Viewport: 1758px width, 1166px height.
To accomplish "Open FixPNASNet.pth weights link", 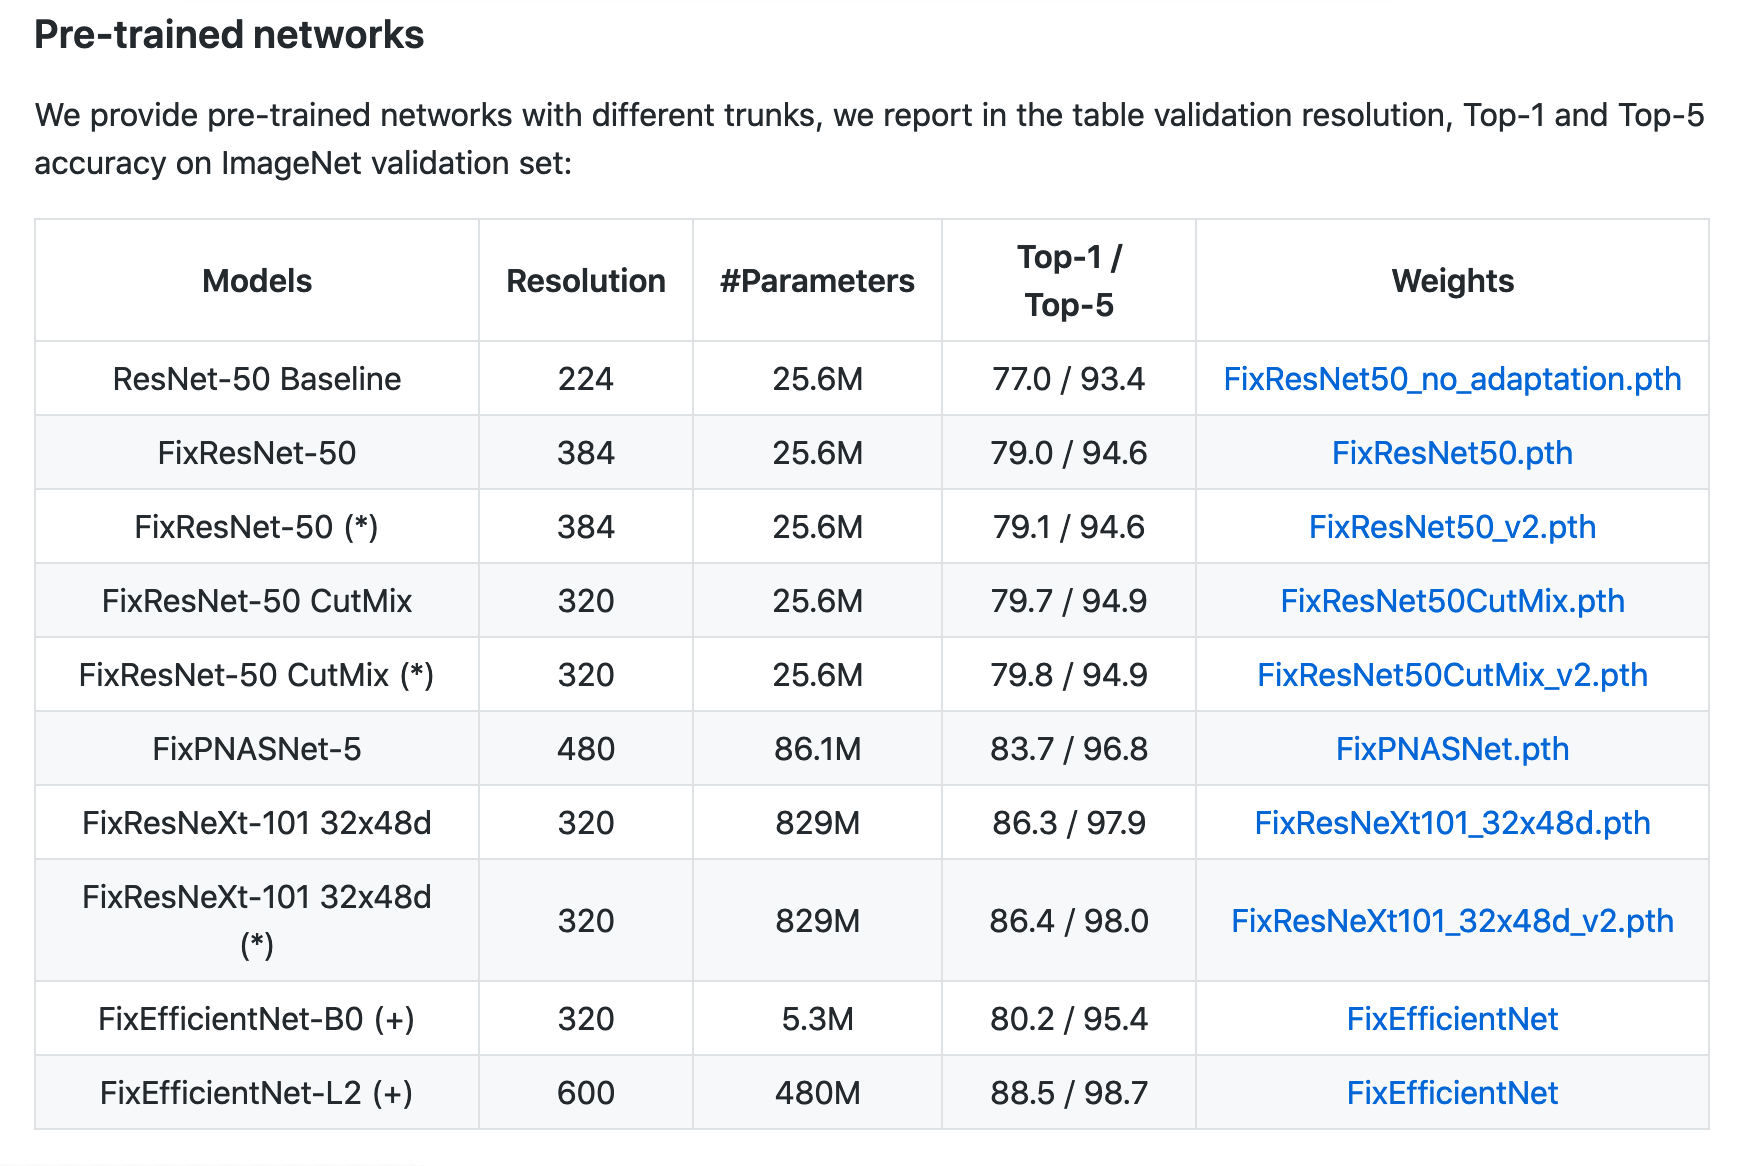I will point(1452,749).
